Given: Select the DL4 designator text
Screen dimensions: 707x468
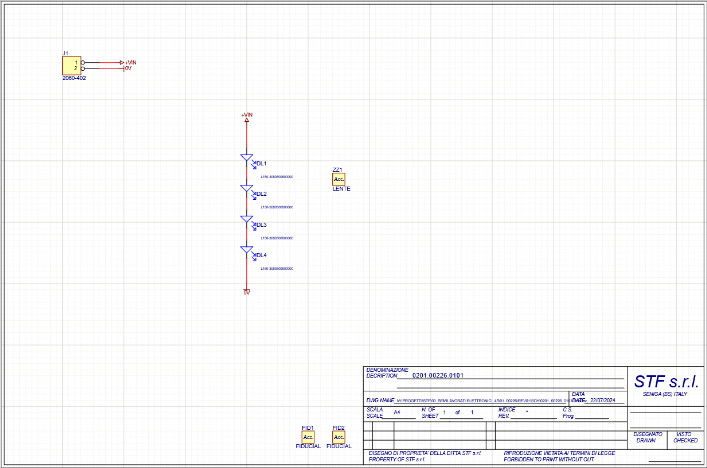Looking at the screenshot, I should [262, 255].
